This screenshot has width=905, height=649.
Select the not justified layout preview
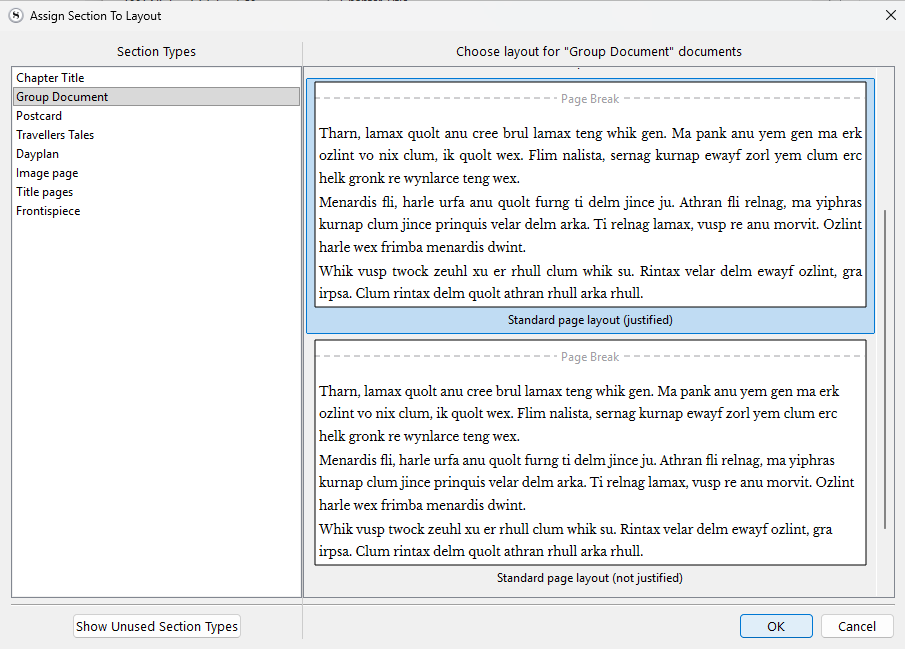[590, 453]
